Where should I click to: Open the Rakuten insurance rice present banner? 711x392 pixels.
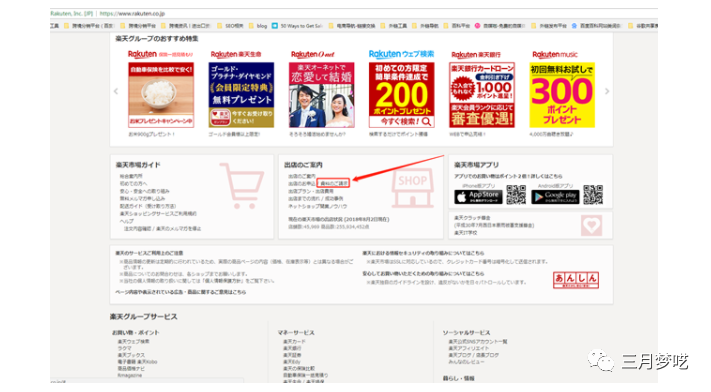(x=161, y=95)
